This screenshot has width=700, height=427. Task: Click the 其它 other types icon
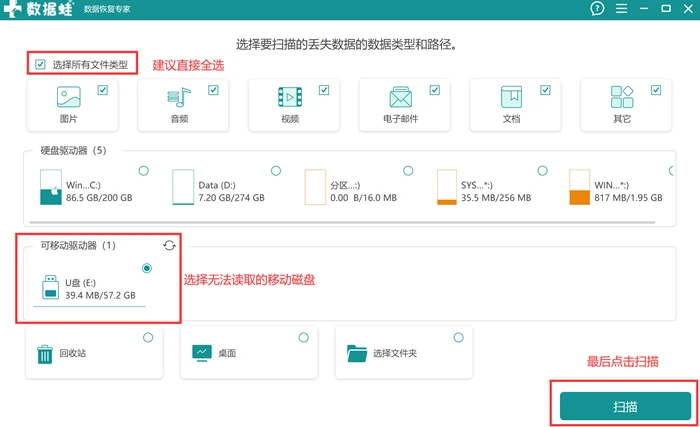(622, 97)
